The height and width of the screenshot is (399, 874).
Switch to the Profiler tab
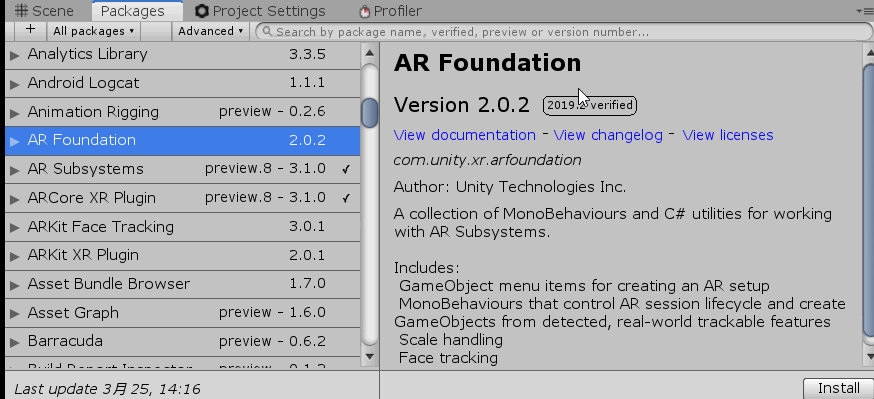390,11
